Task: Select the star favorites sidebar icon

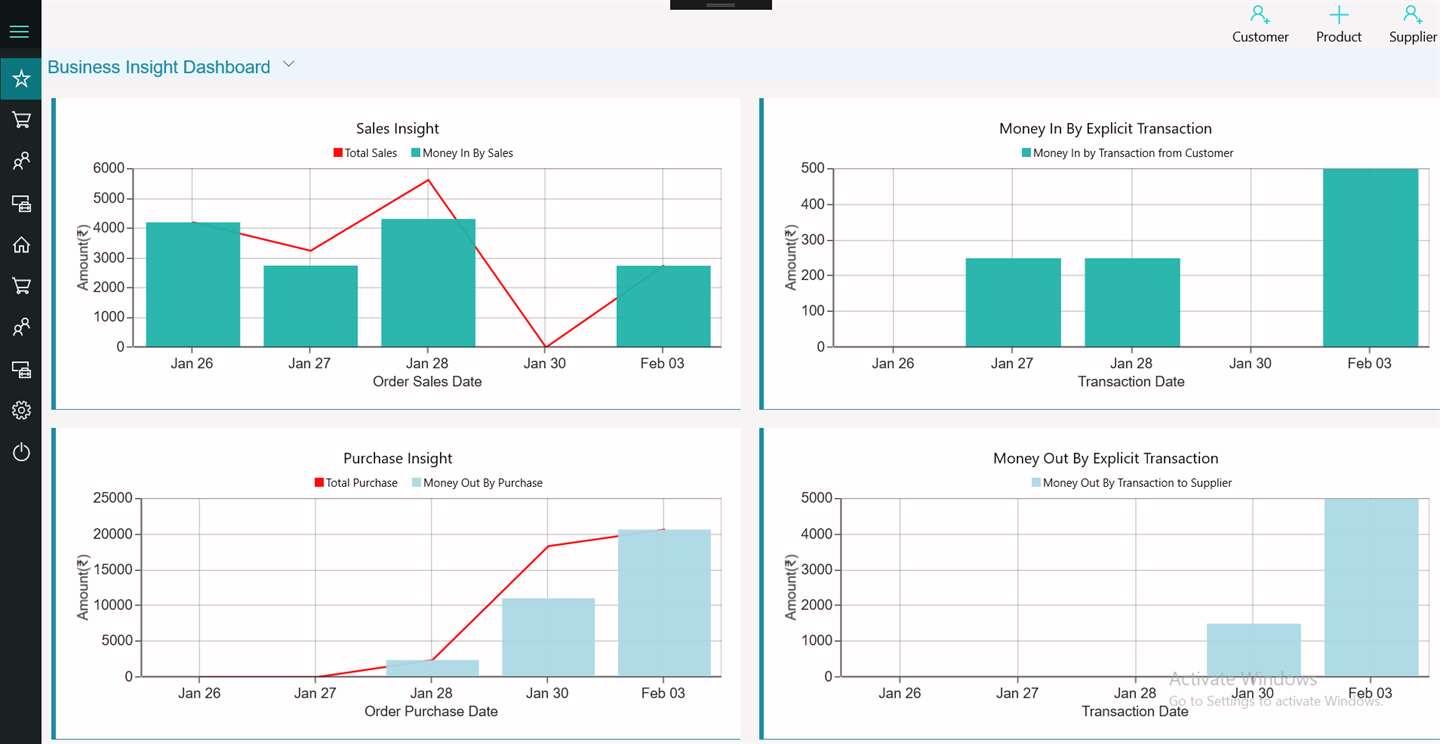Action: 20,78
